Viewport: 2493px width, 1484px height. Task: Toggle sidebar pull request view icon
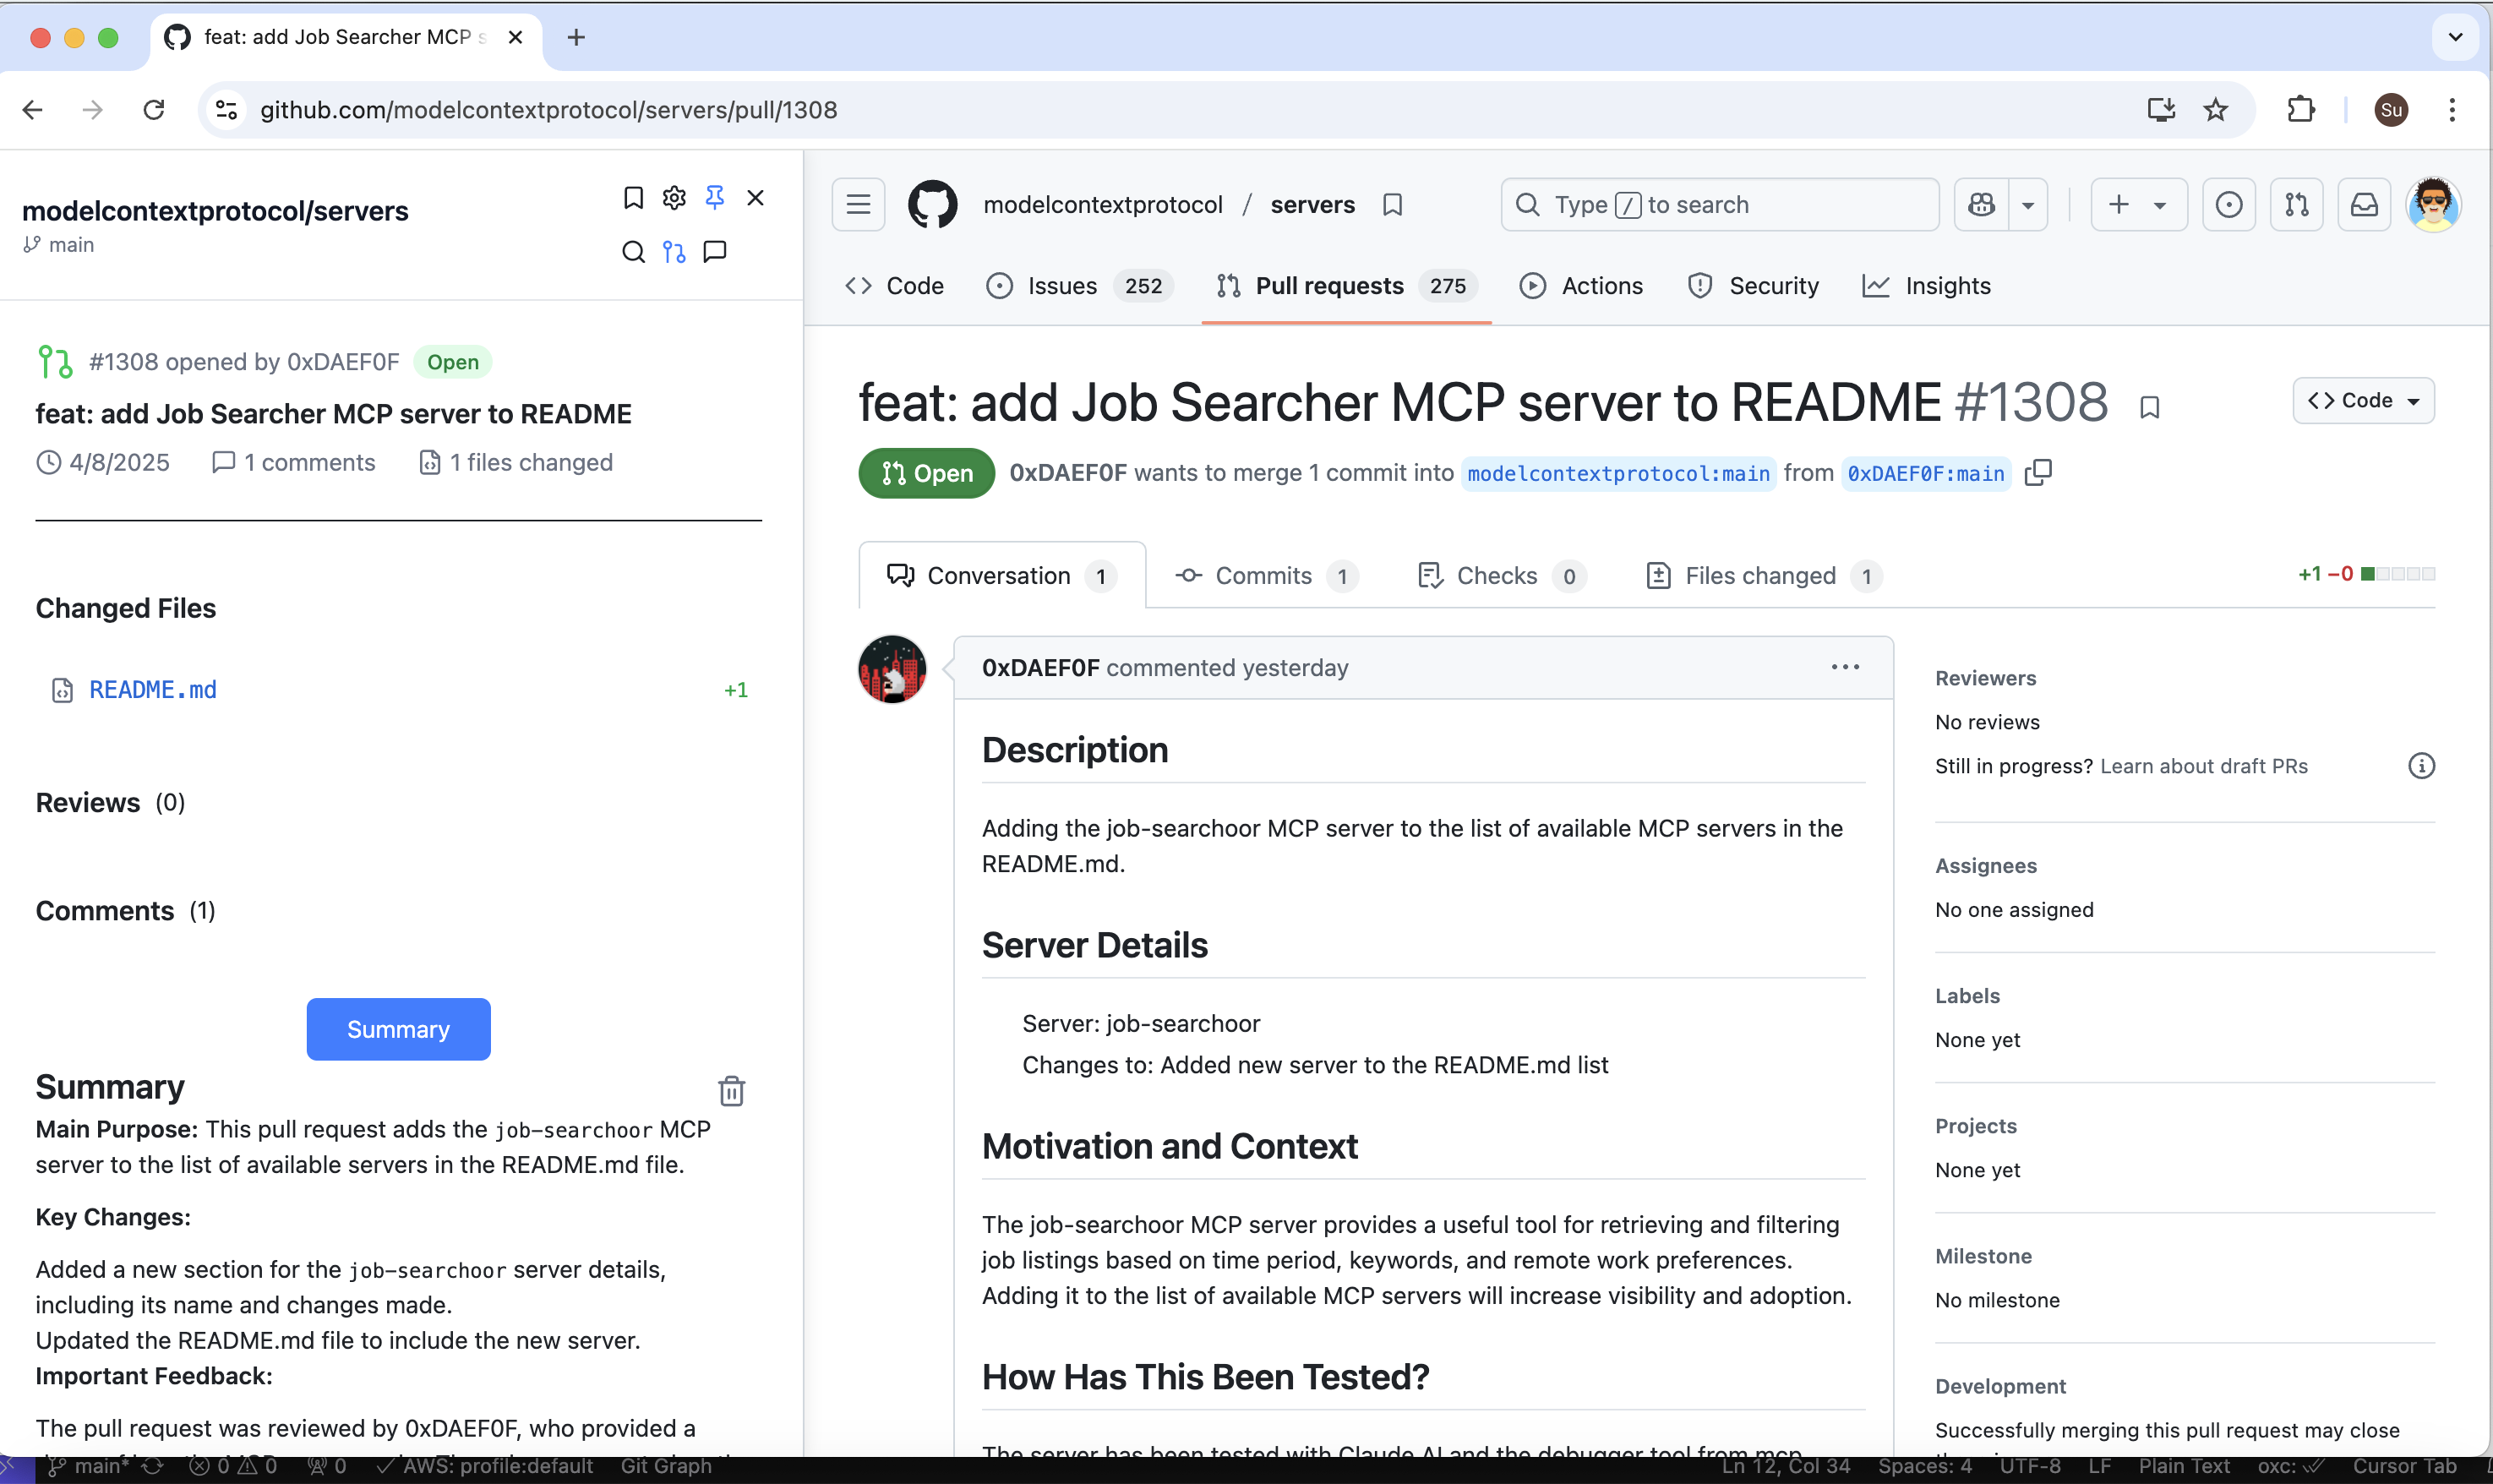click(674, 251)
